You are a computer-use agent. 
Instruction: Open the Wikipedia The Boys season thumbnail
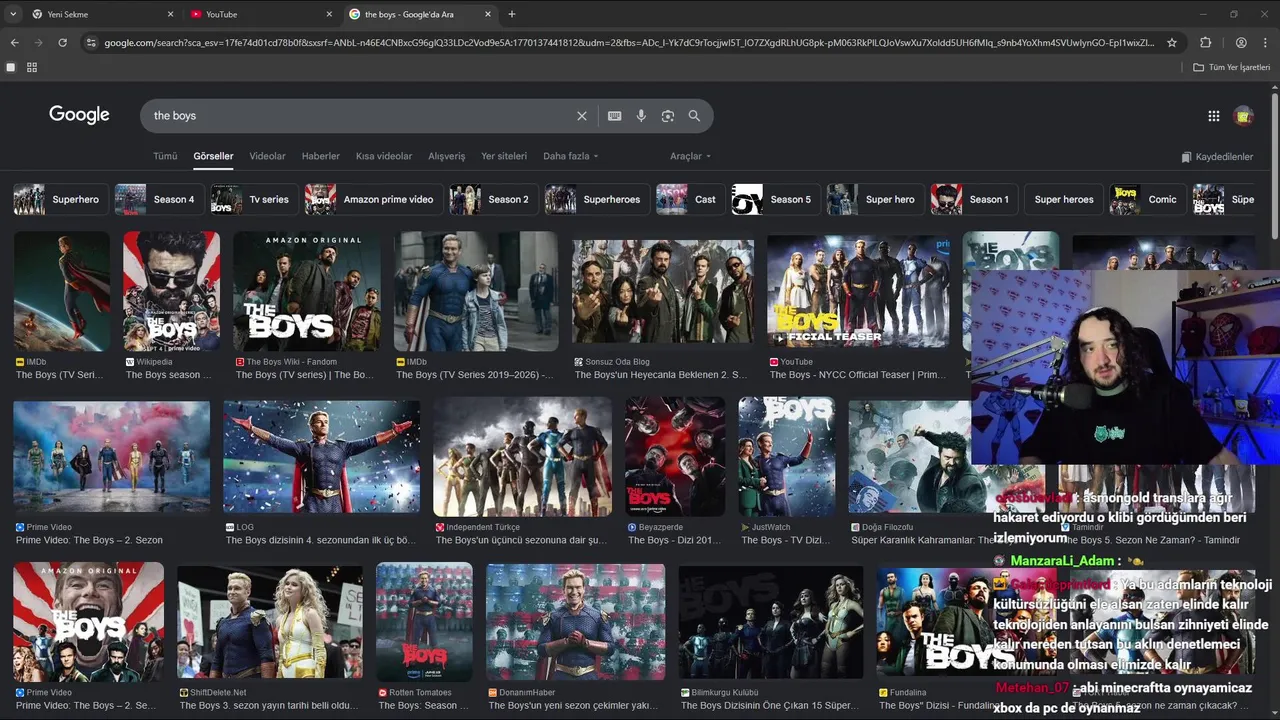point(171,292)
